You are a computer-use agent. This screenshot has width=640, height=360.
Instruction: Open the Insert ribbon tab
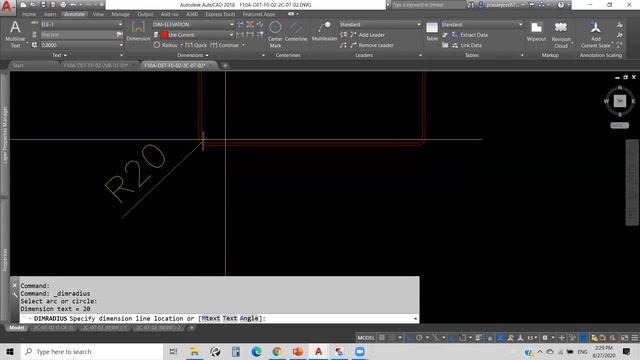click(50, 14)
